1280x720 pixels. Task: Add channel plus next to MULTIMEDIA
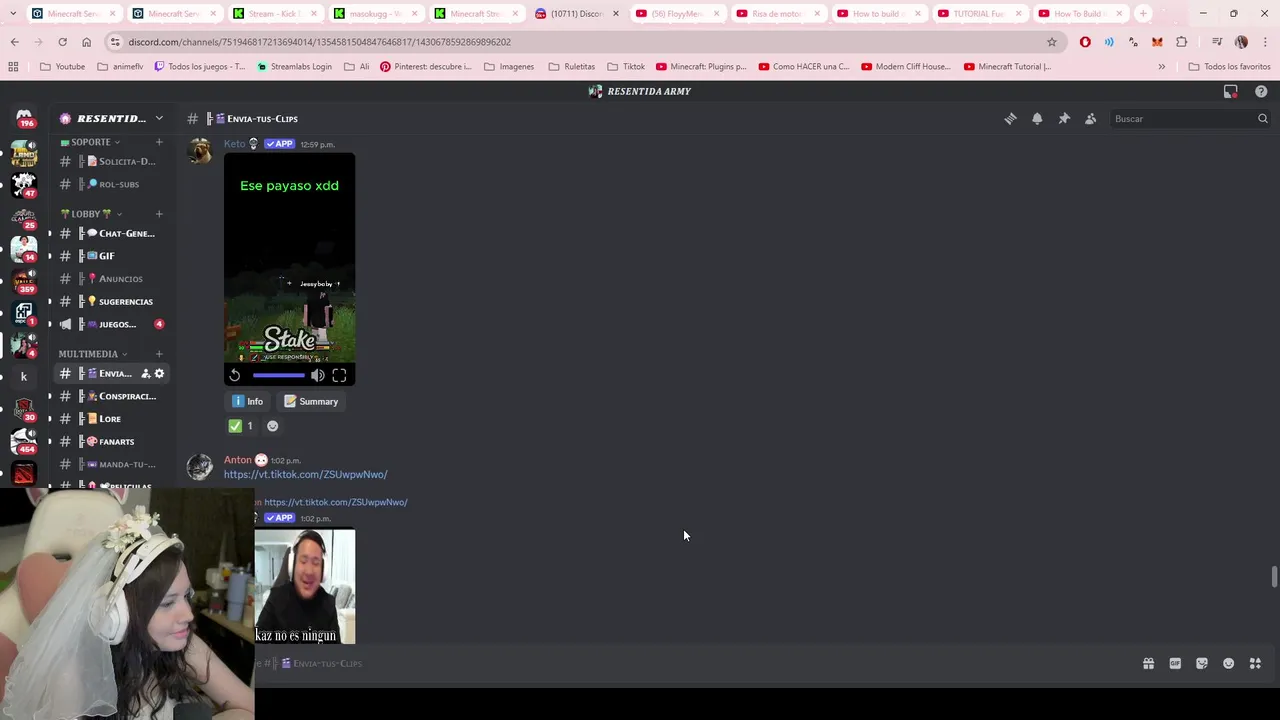coord(159,354)
